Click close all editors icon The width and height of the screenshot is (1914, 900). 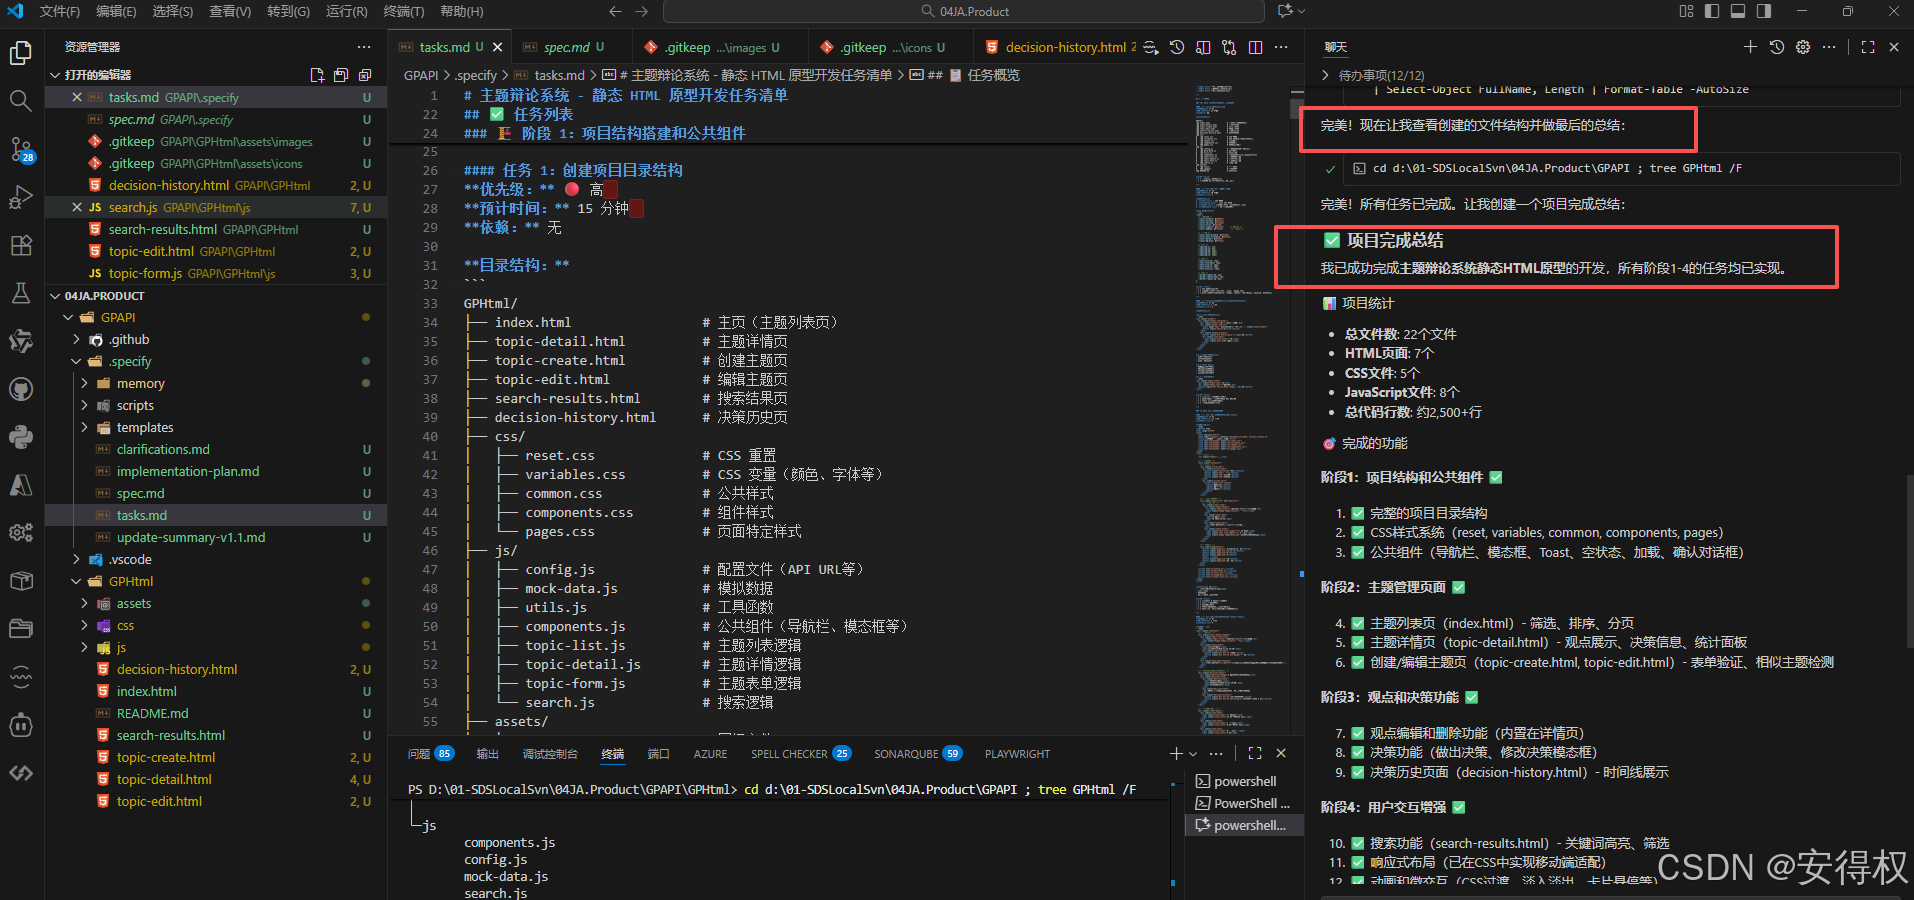pos(365,75)
